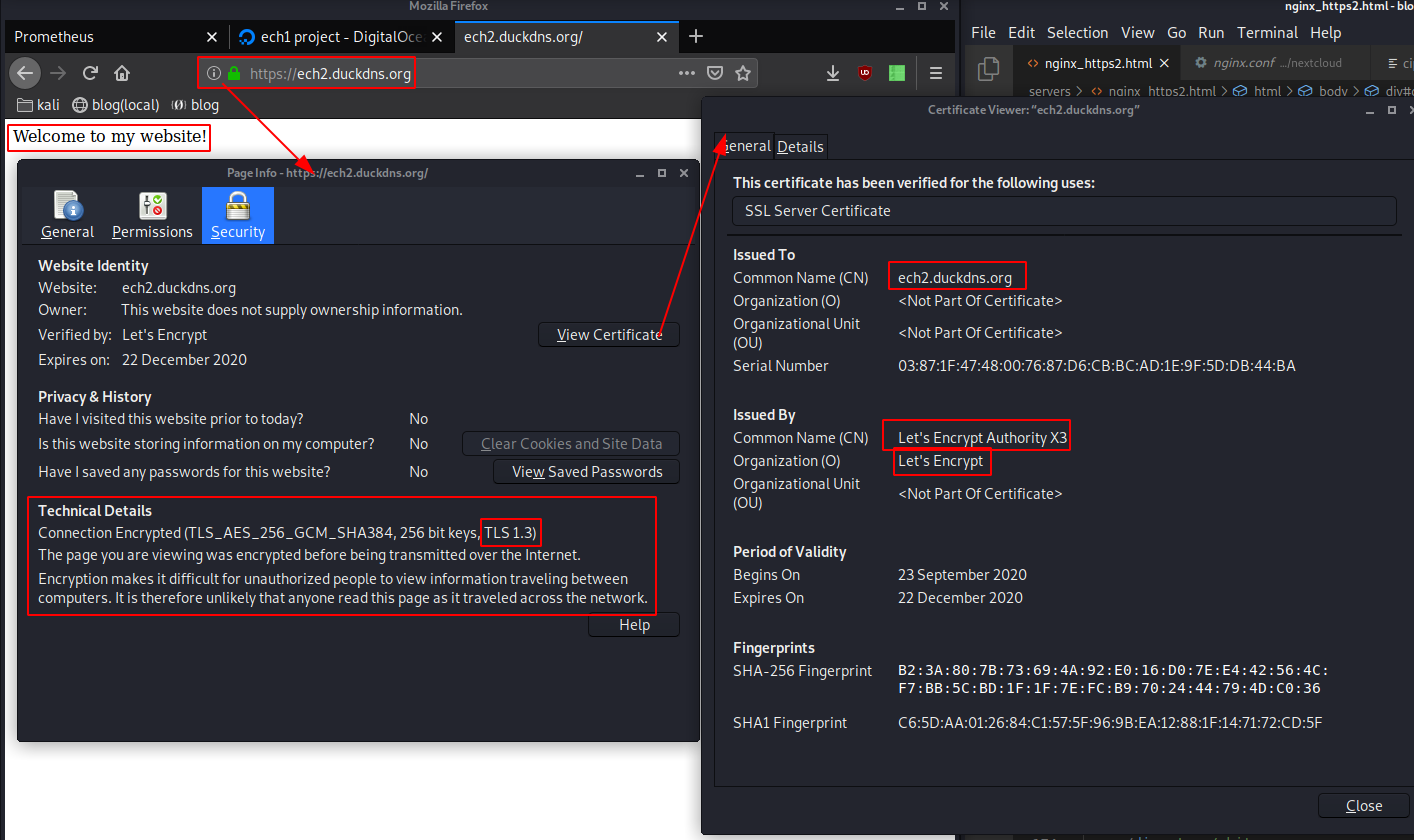This screenshot has height=840, width=1414.
Task: Click the green extension icon in Firefox toolbar
Action: (897, 73)
